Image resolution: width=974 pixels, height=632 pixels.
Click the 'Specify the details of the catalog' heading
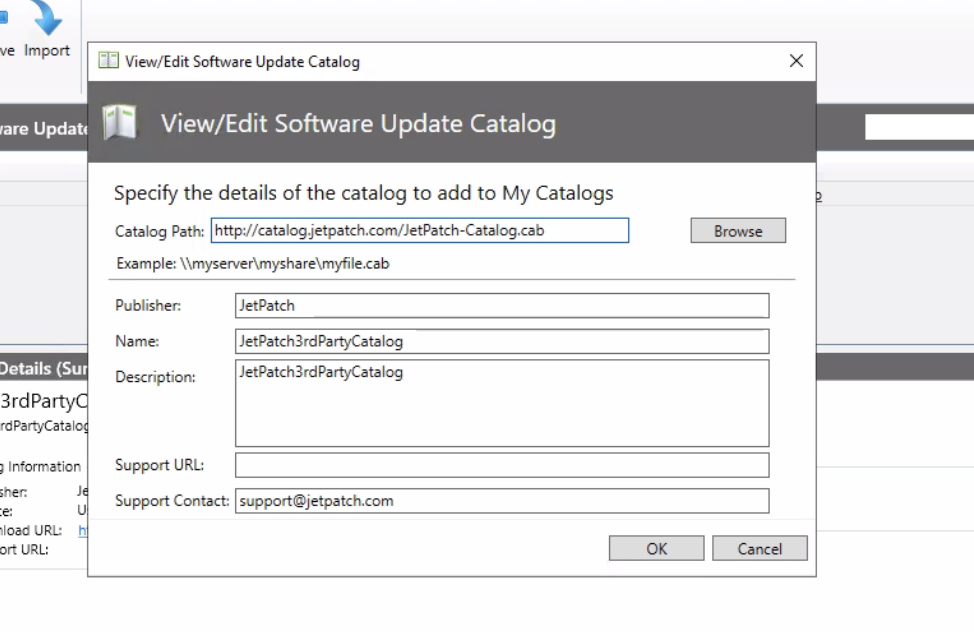363,193
